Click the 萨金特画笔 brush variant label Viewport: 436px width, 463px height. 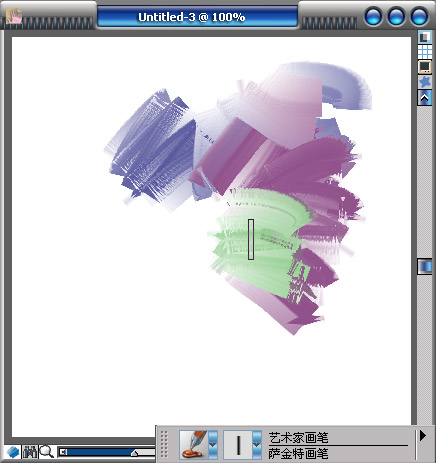coord(299,453)
